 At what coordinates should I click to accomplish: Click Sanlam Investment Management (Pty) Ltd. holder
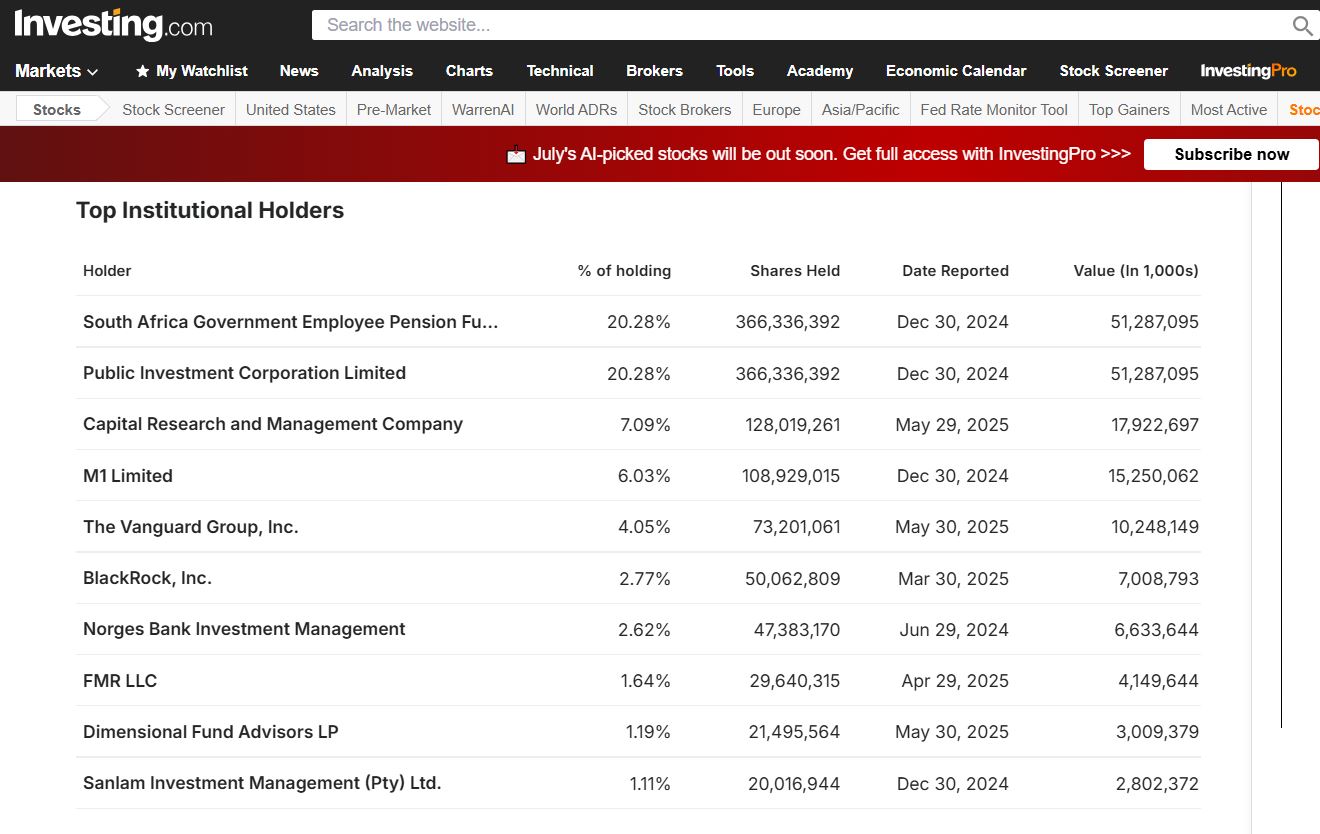[x=262, y=783]
